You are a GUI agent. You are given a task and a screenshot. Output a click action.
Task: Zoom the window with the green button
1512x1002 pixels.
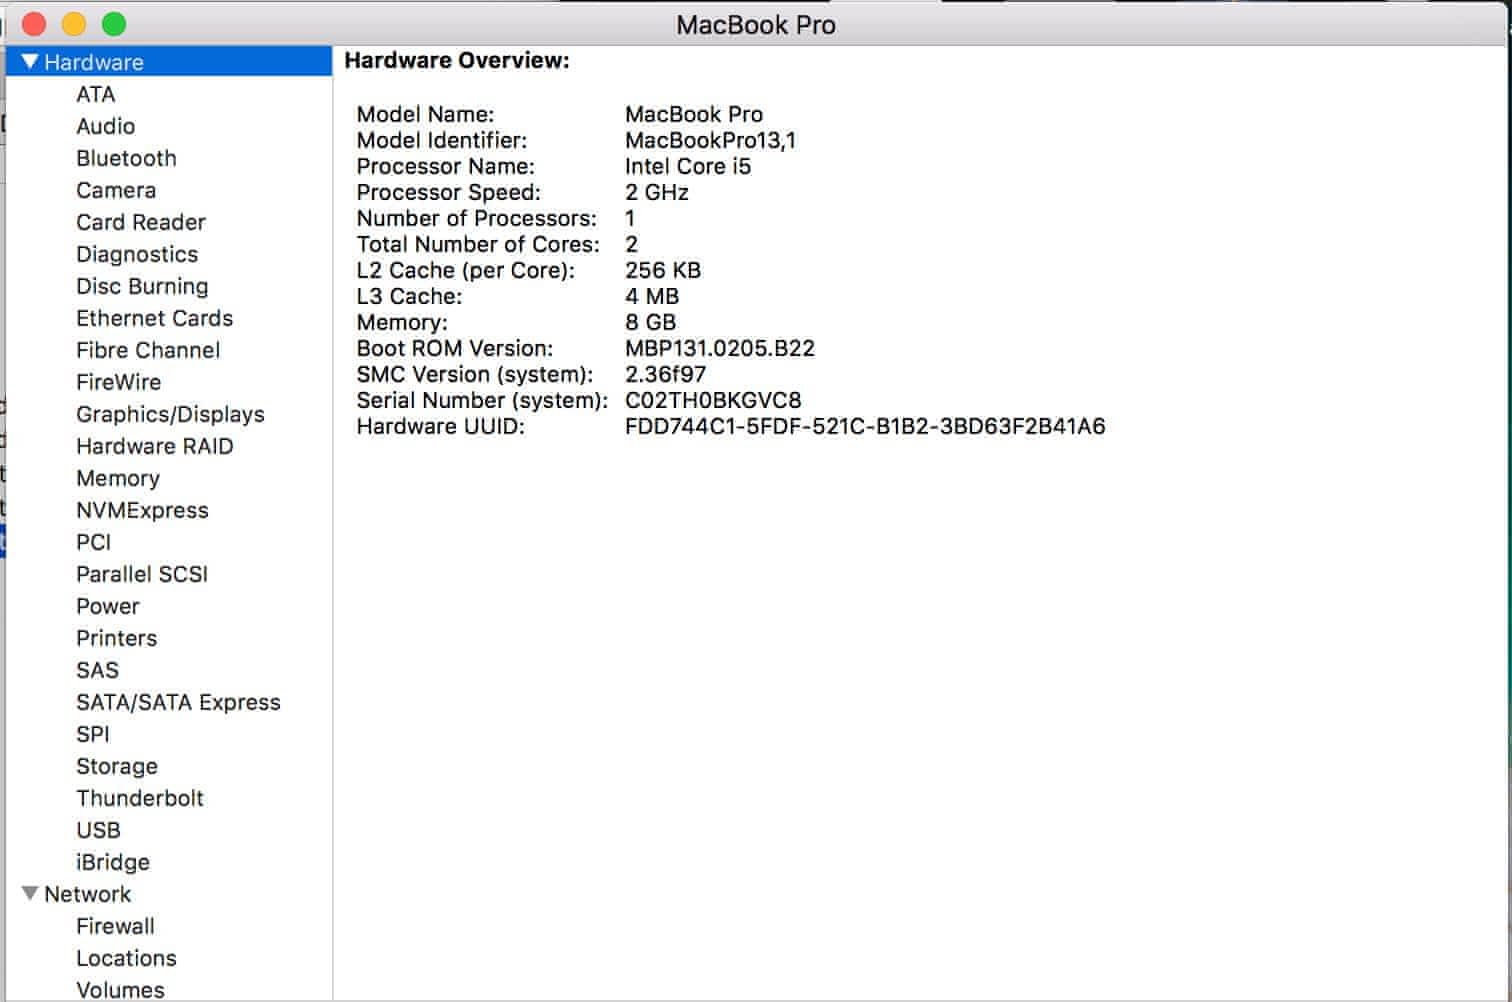pos(114,24)
